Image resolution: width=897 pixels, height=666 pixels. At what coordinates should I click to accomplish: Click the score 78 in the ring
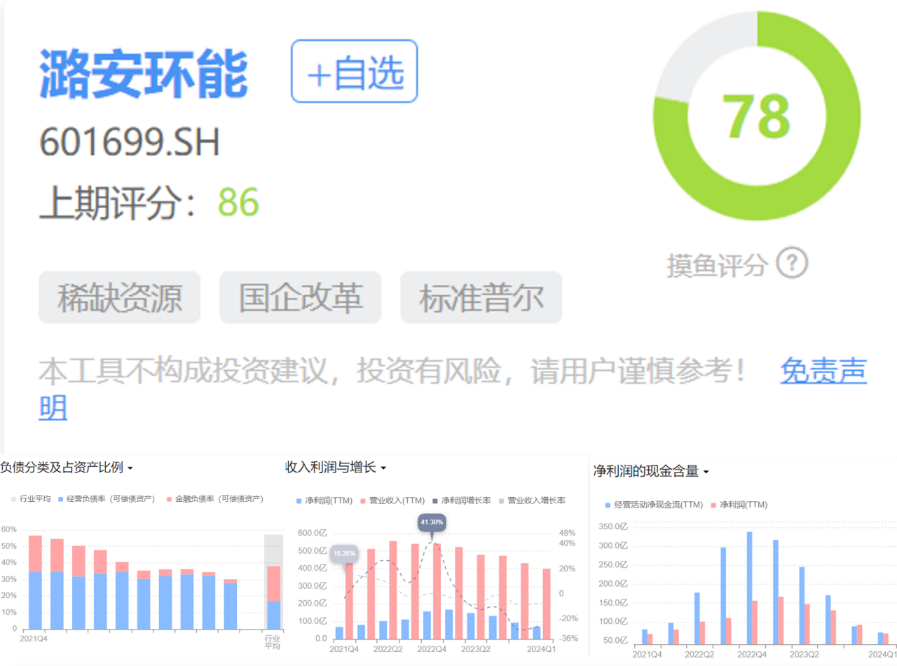point(756,117)
